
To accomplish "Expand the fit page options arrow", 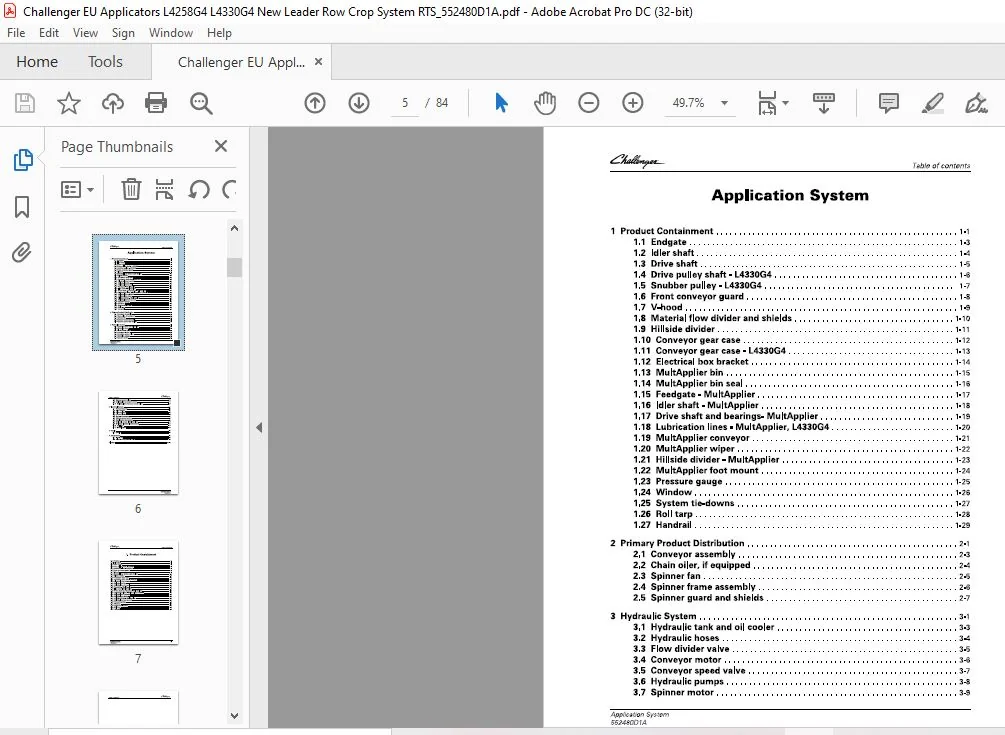I will (x=786, y=103).
